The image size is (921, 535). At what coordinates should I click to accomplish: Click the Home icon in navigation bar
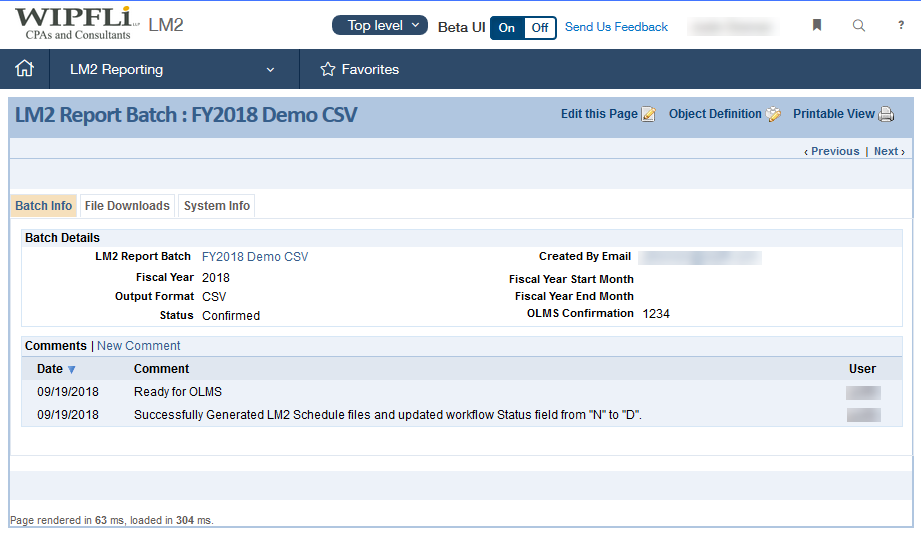(x=25, y=69)
